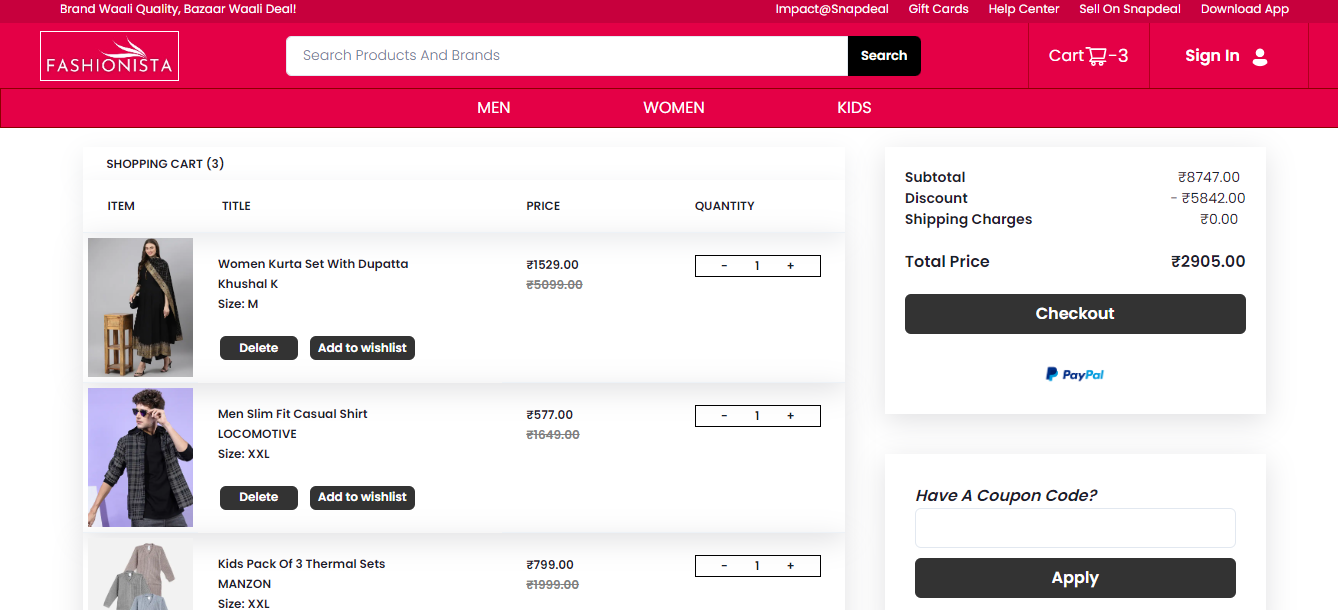Viewport: 1338px width, 610px height.
Task: Click the PayPal logo
Action: tap(1075, 374)
